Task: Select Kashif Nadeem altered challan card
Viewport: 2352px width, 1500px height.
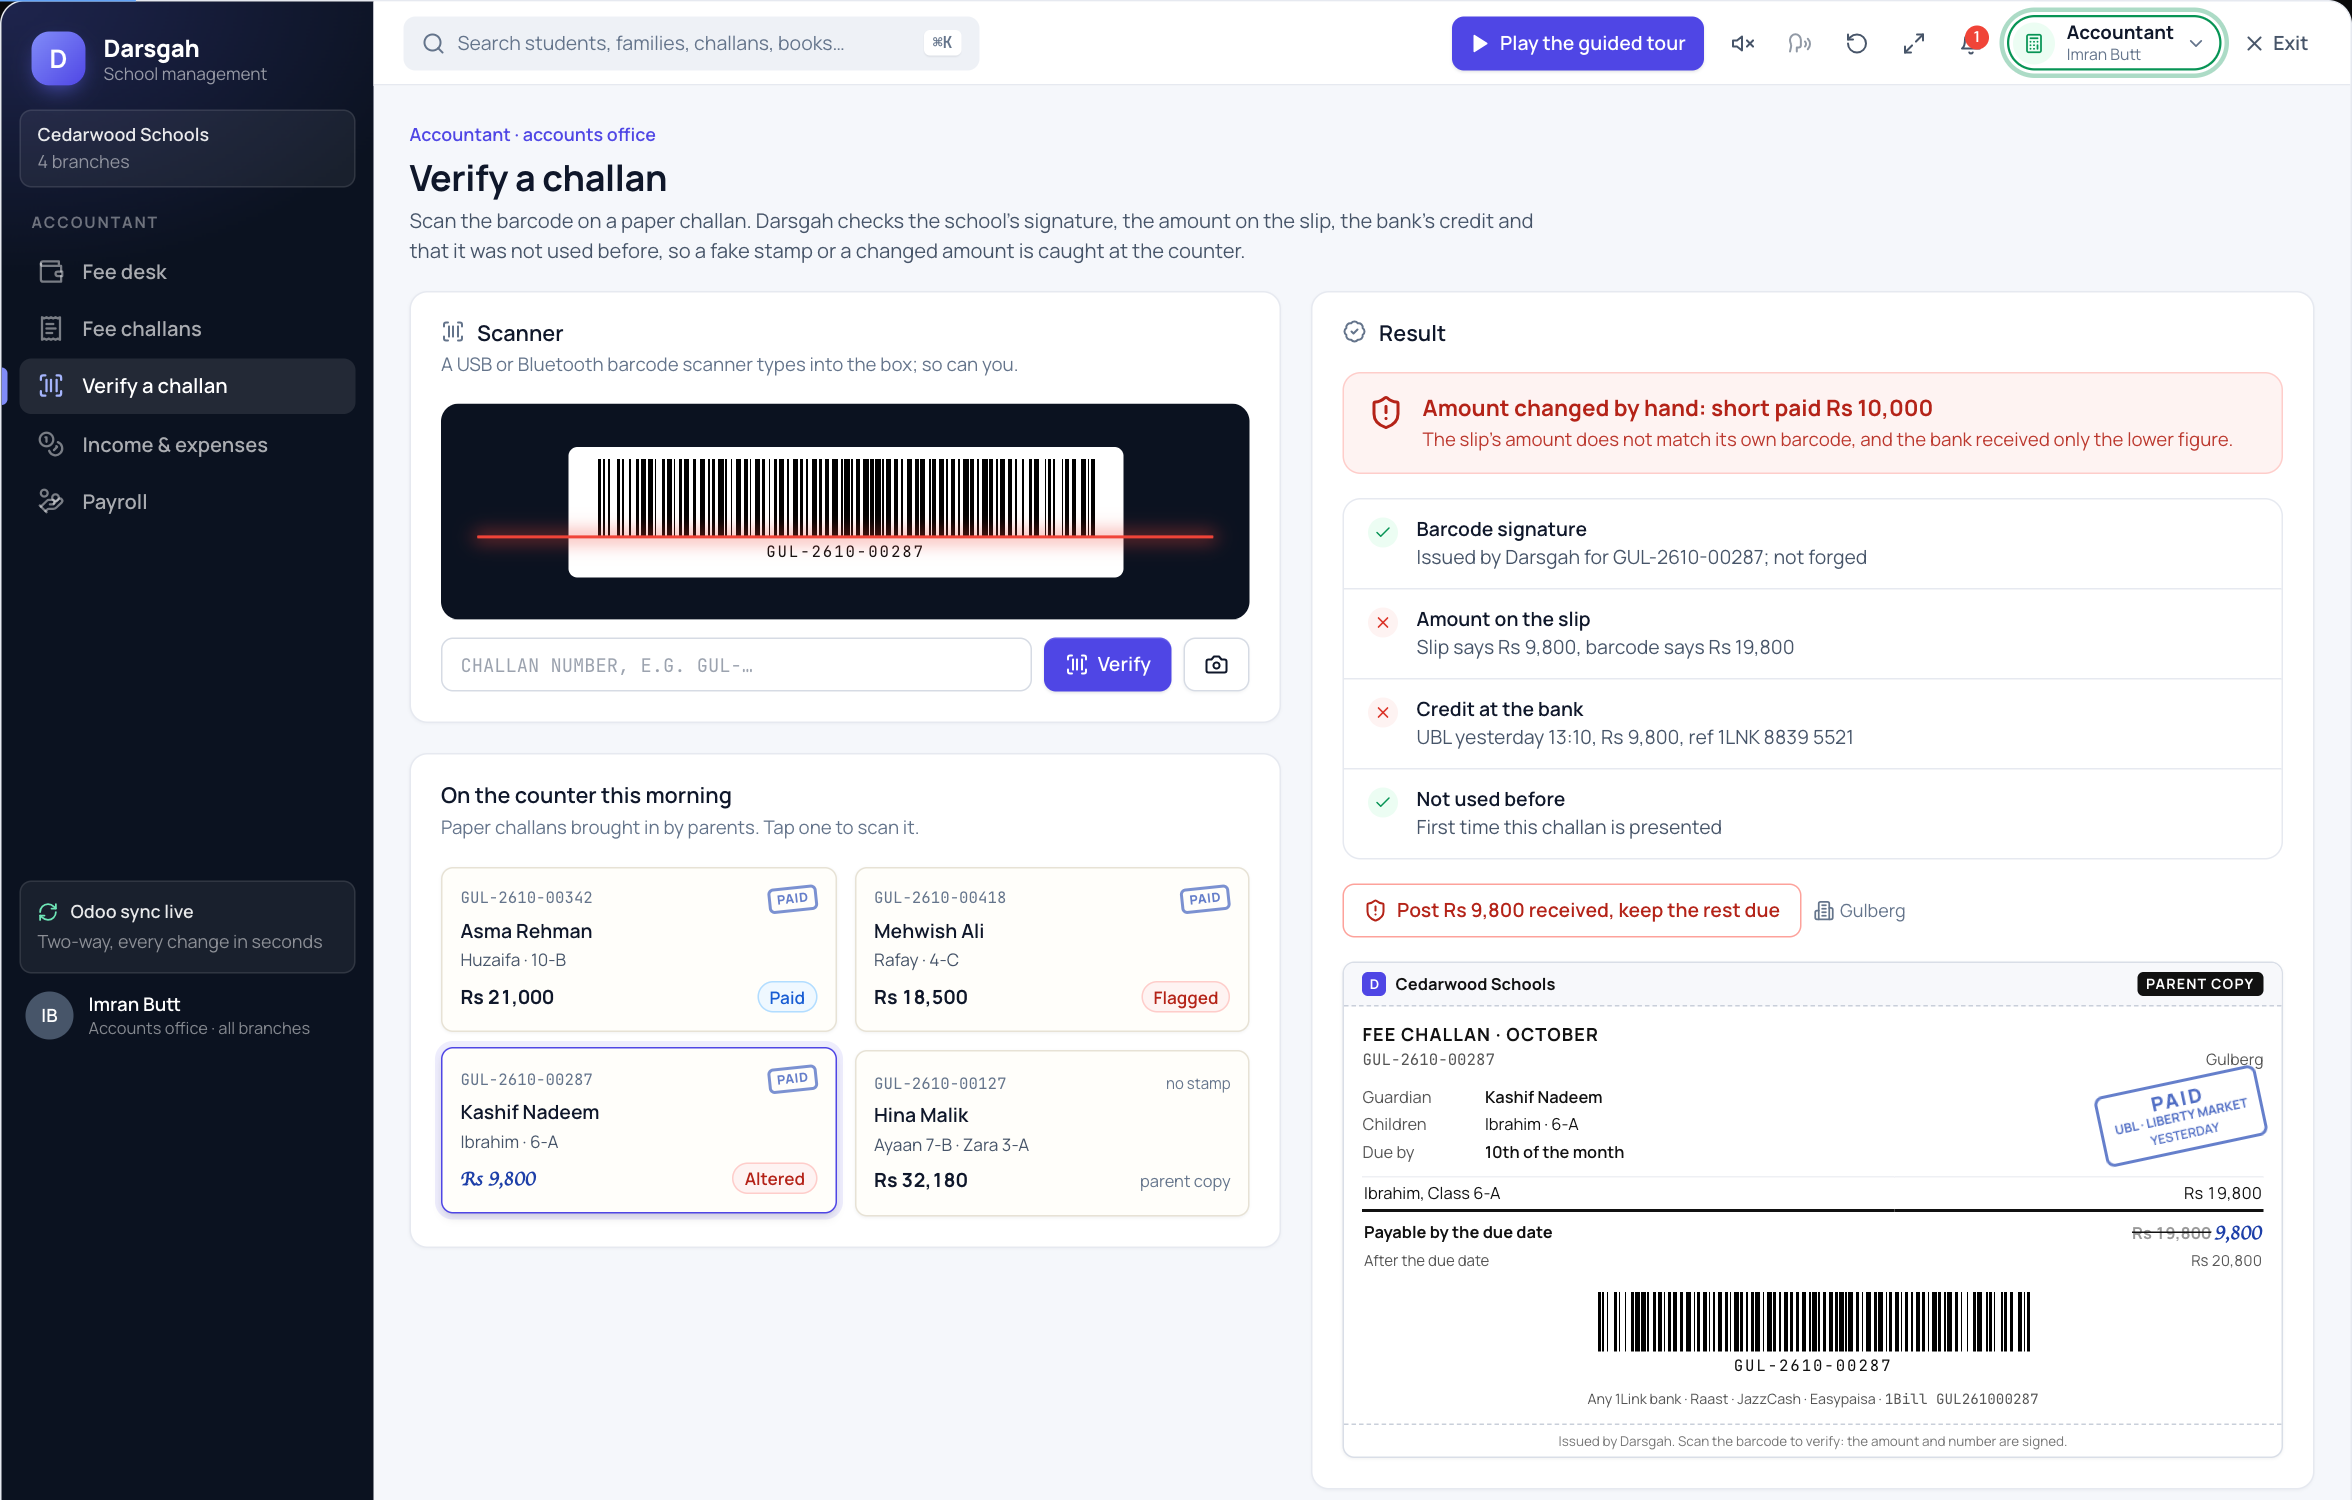Action: pos(638,1130)
